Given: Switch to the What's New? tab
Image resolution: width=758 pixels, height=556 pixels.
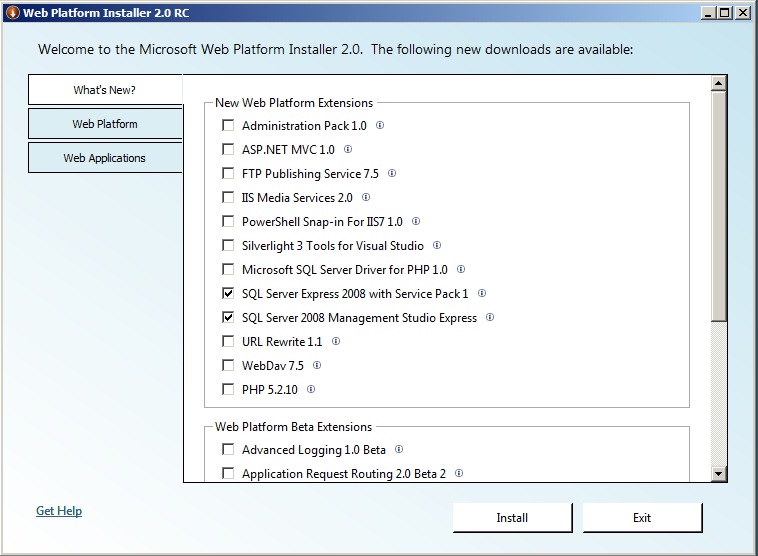Looking at the screenshot, I should tap(105, 90).
